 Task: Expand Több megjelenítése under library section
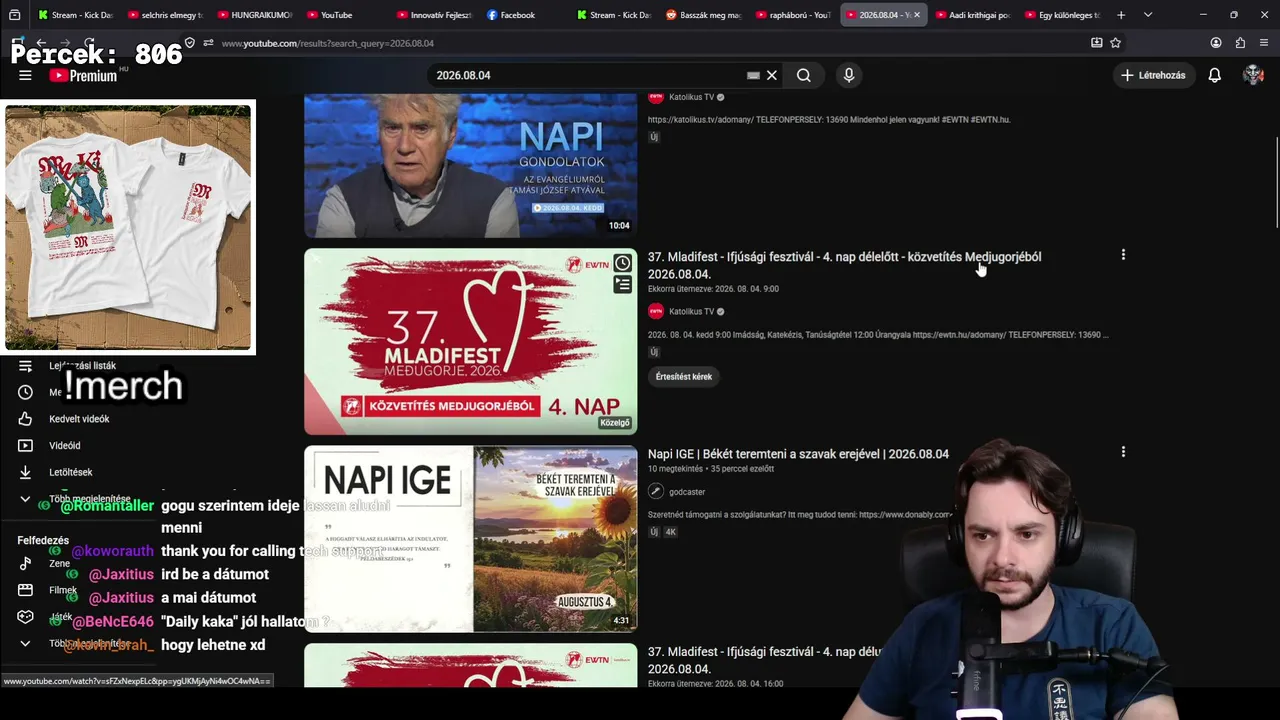click(x=90, y=499)
